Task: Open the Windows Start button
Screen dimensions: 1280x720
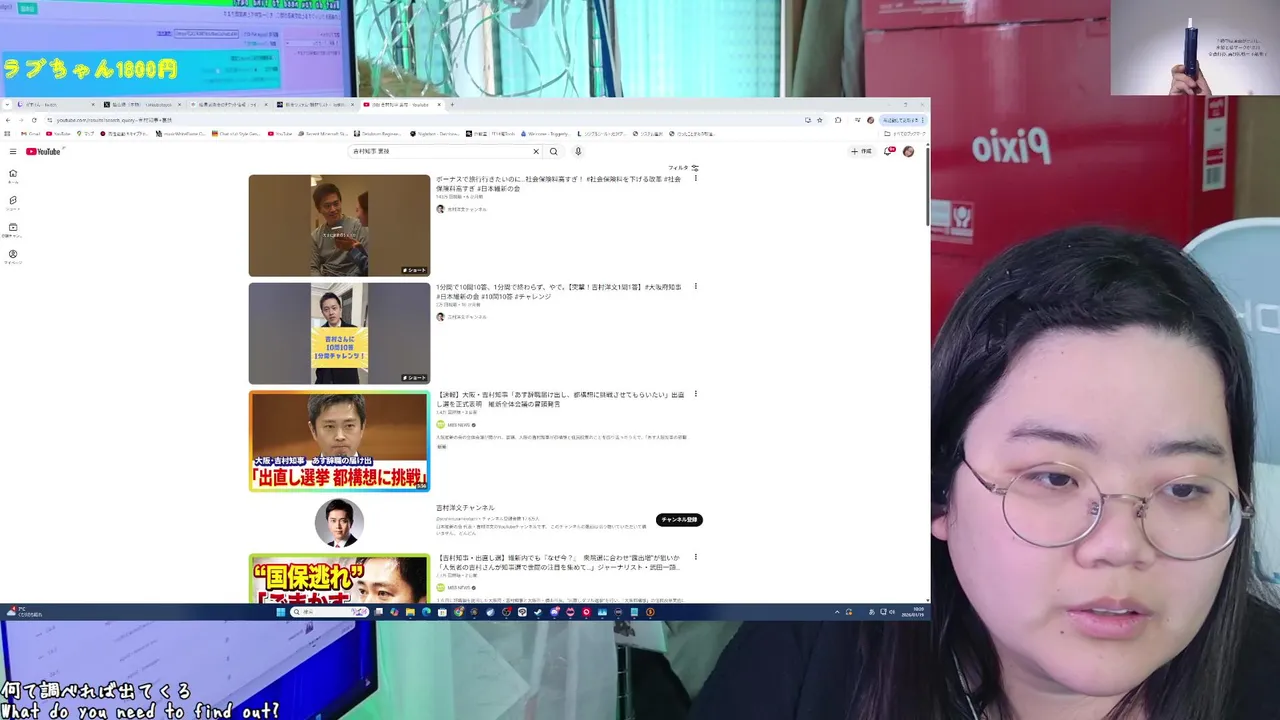Action: (x=281, y=612)
